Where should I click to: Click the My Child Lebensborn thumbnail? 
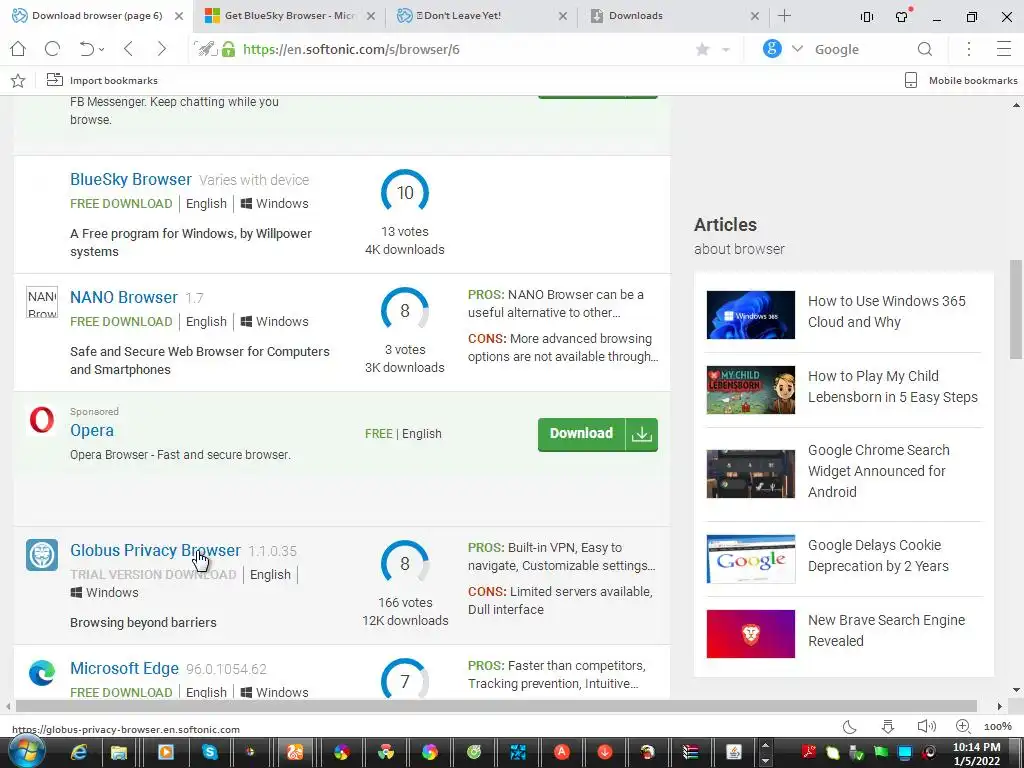(x=751, y=390)
